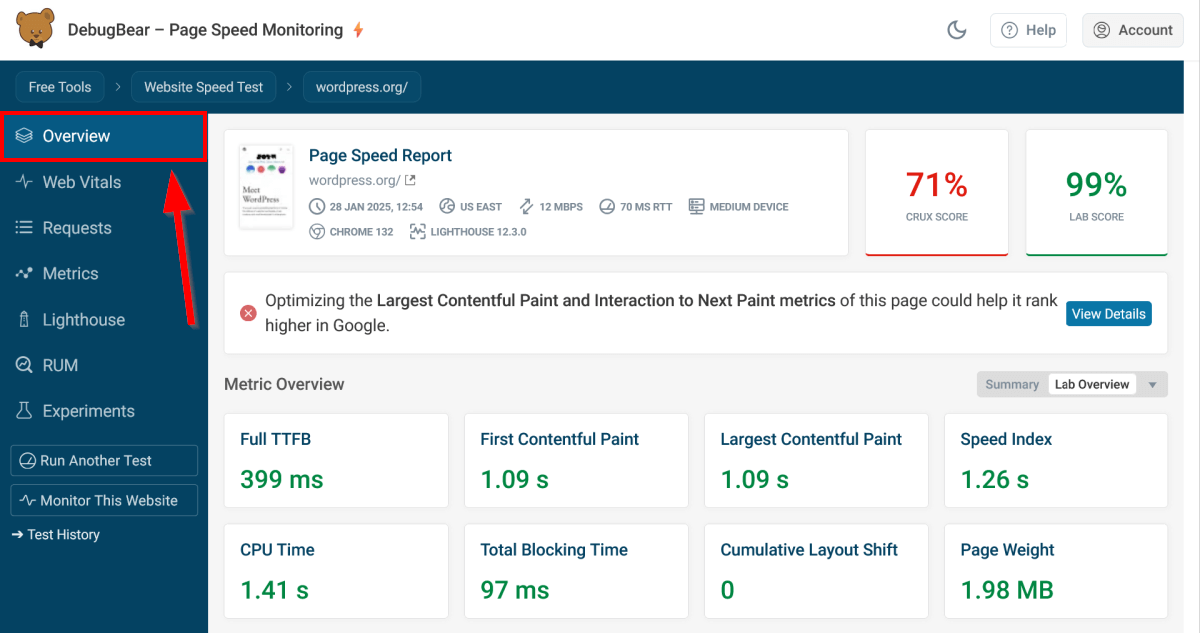The height and width of the screenshot is (633, 1200).
Task: Open the CPU Time metric card
Action: [336, 572]
